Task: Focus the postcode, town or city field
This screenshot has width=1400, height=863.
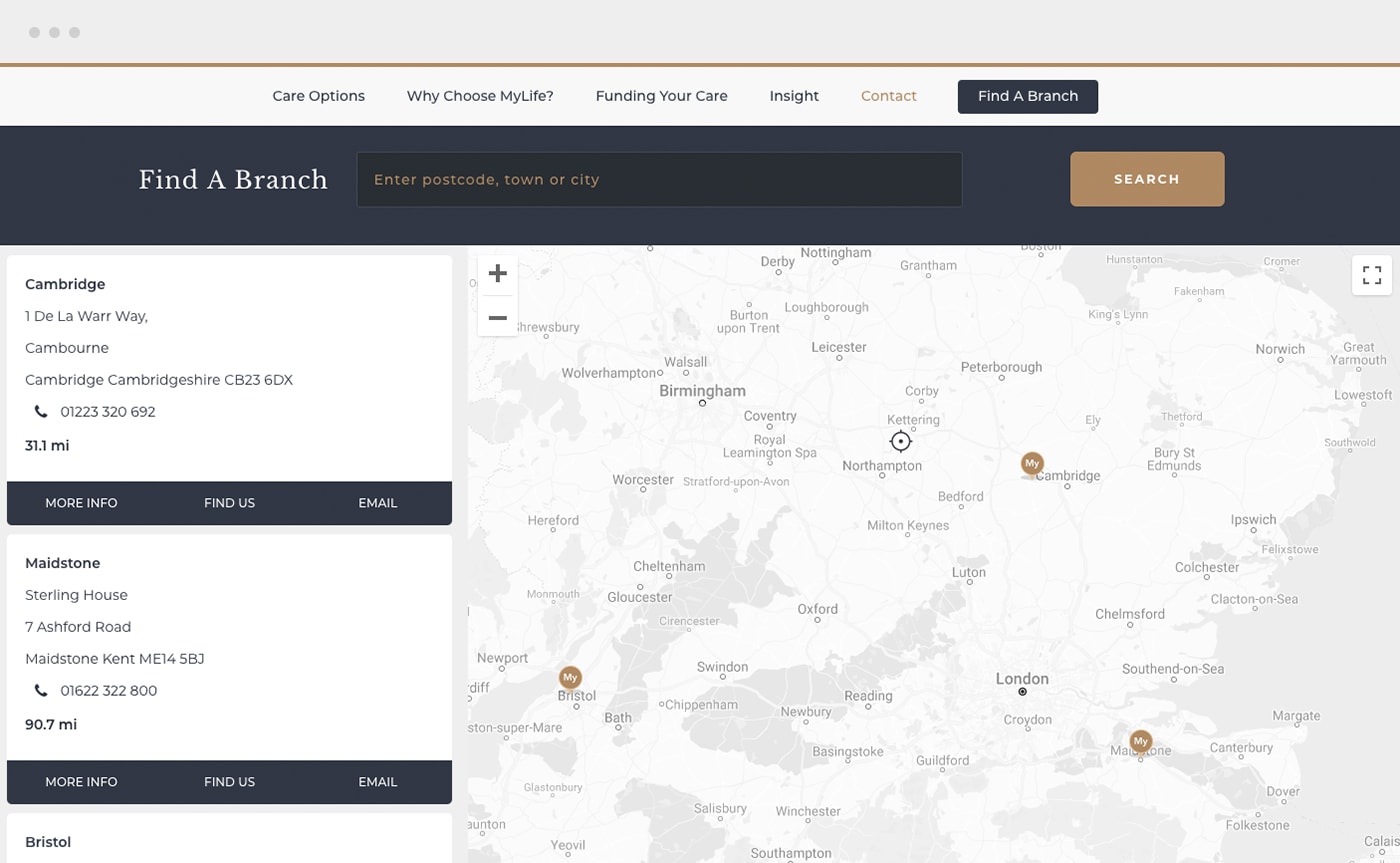Action: pos(659,180)
